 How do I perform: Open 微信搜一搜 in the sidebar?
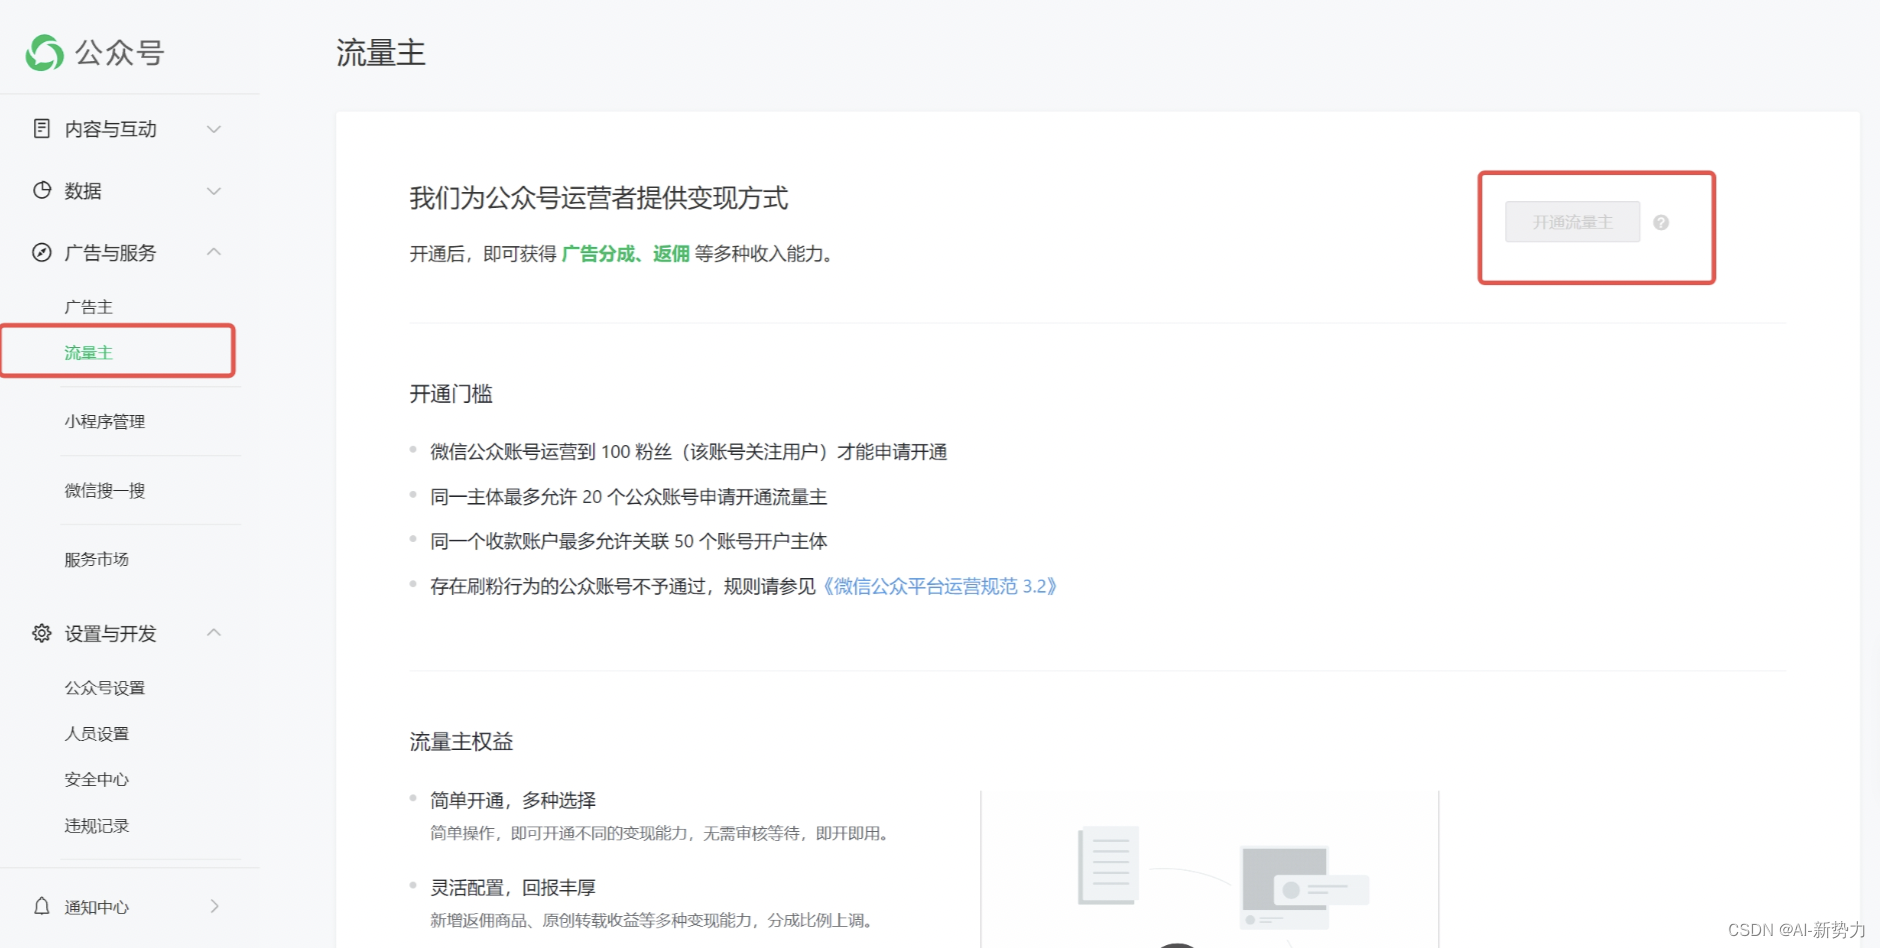105,491
